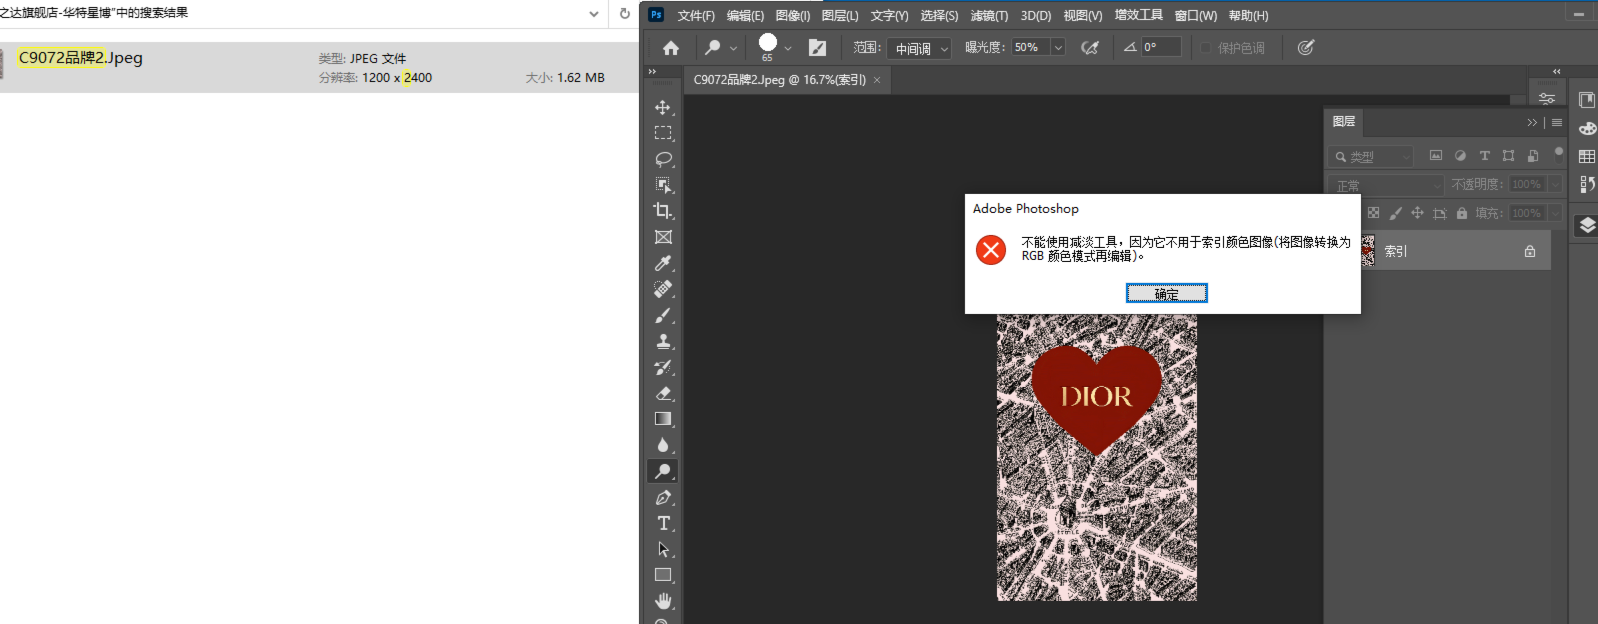Click the Home icon in options bar
1598x624 pixels.
pos(671,47)
